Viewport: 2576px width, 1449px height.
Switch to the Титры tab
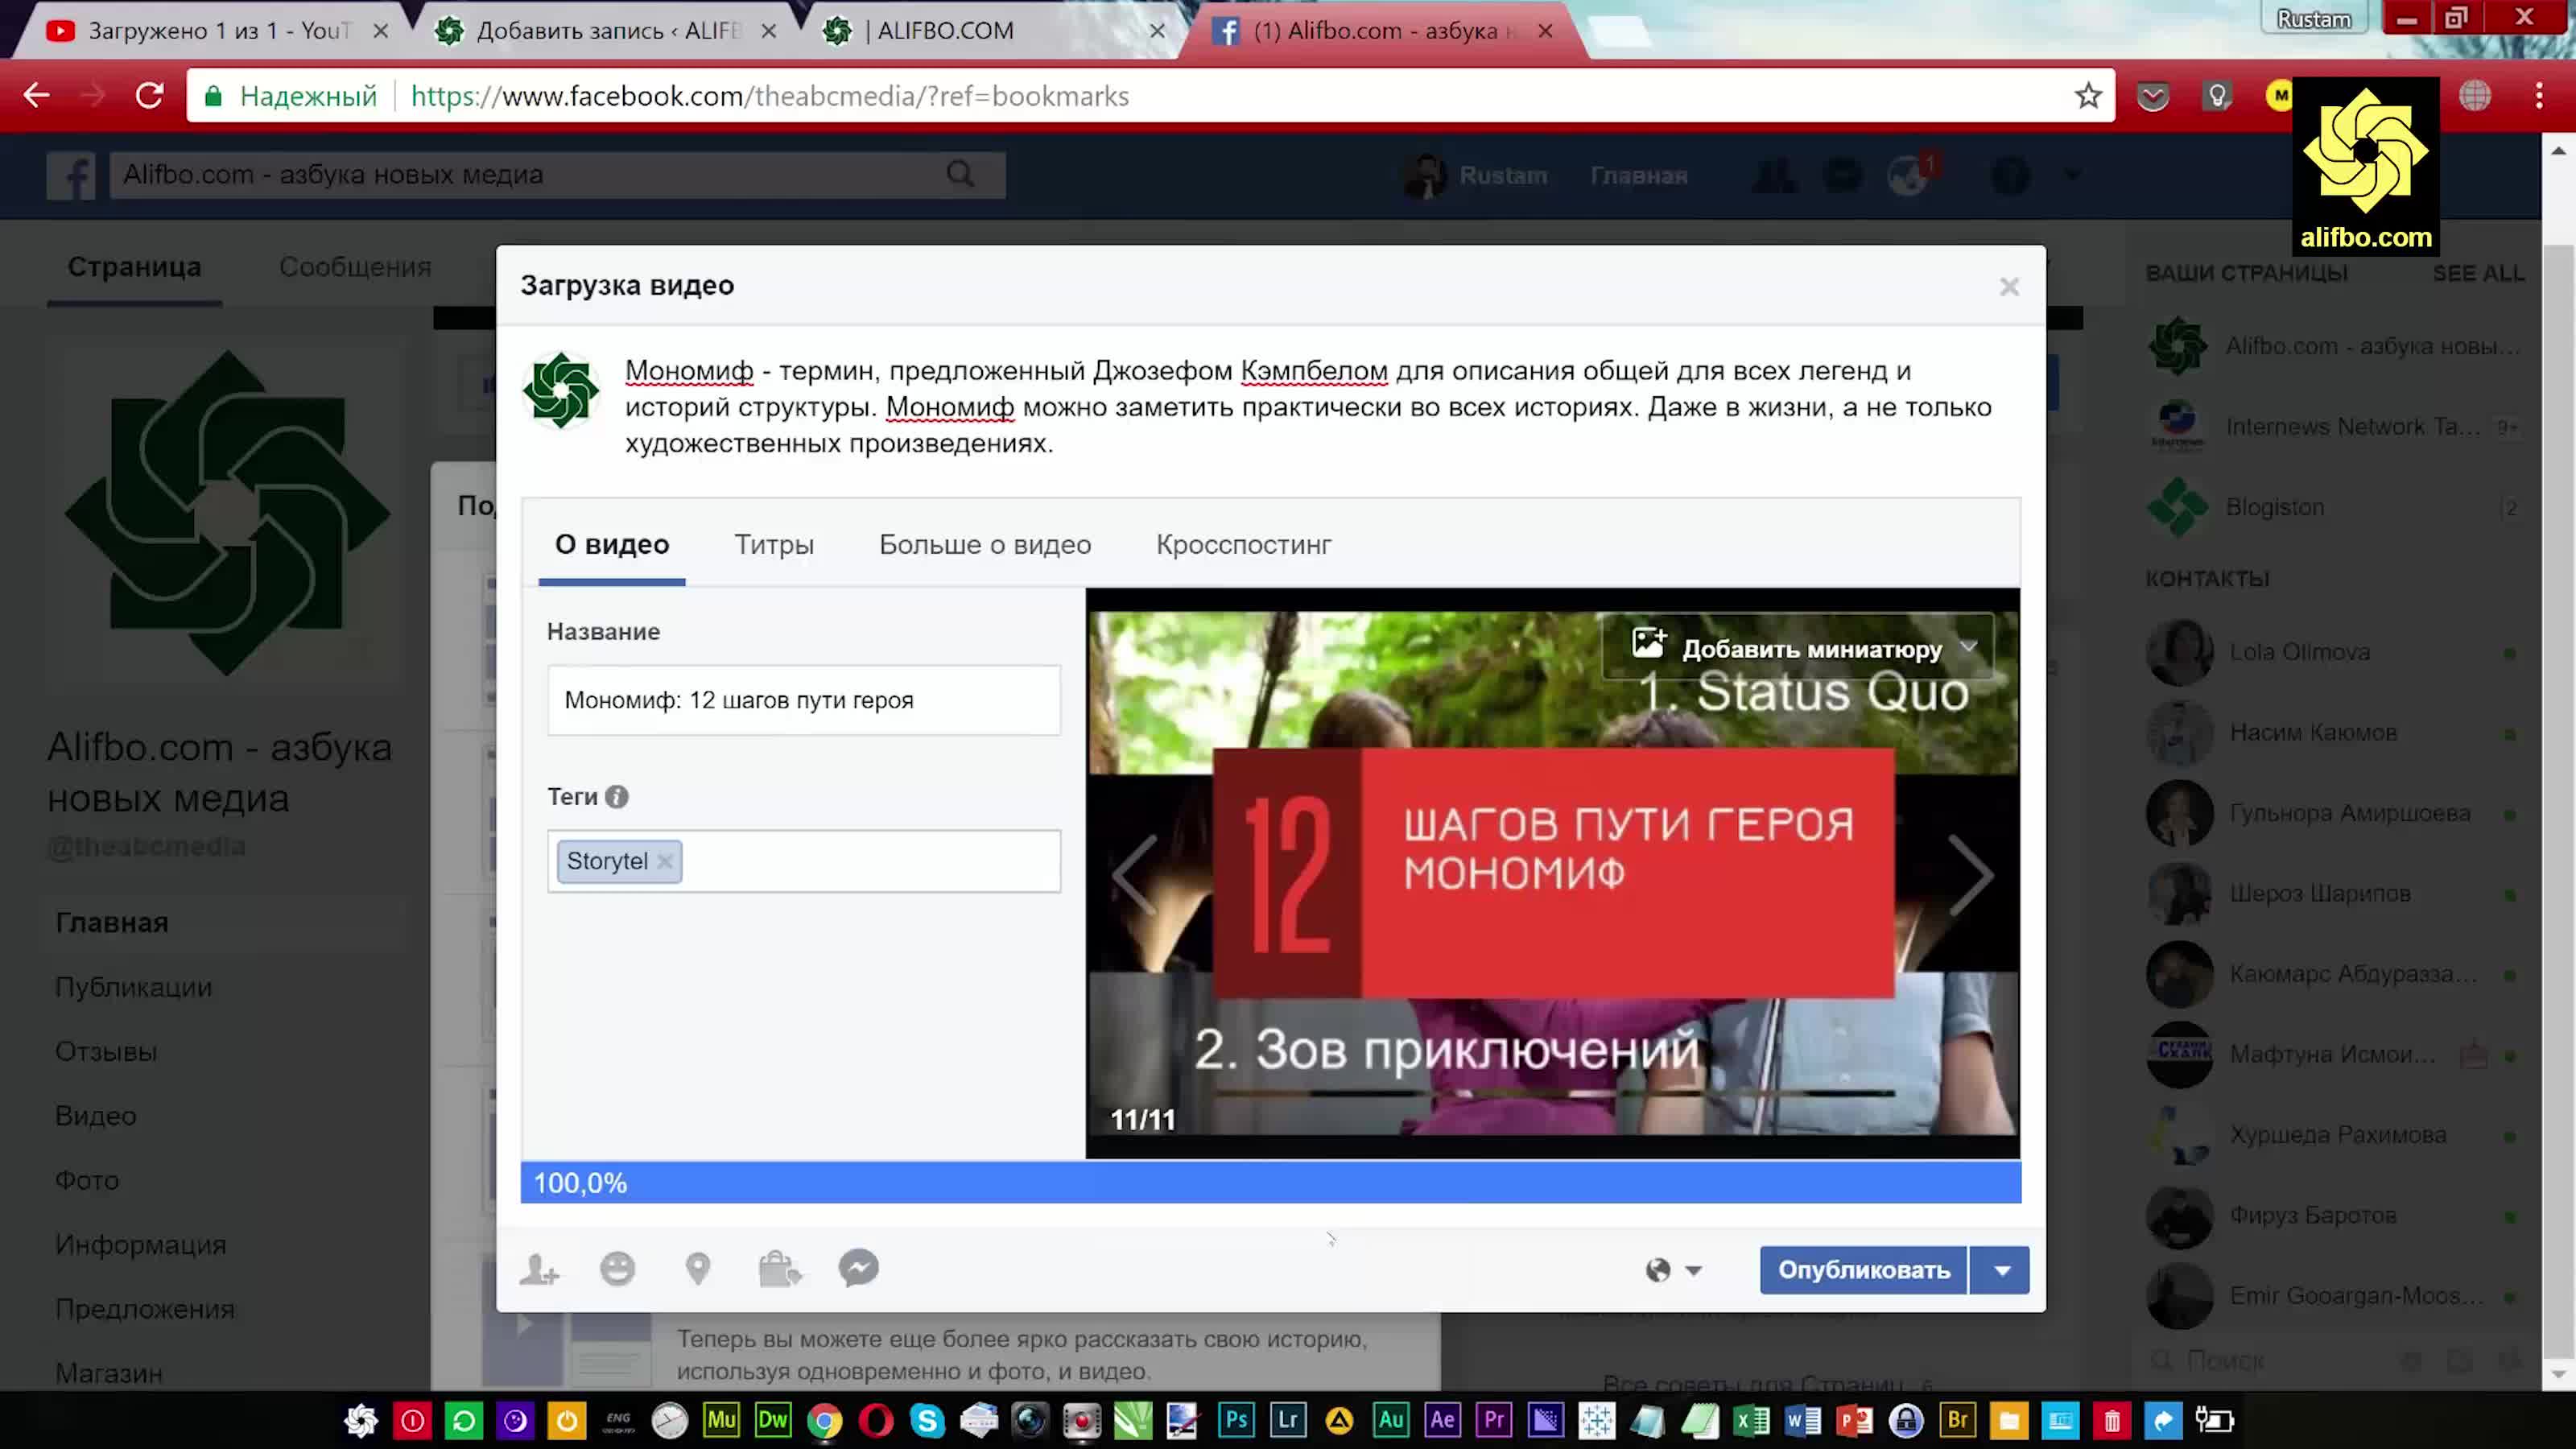click(774, 545)
